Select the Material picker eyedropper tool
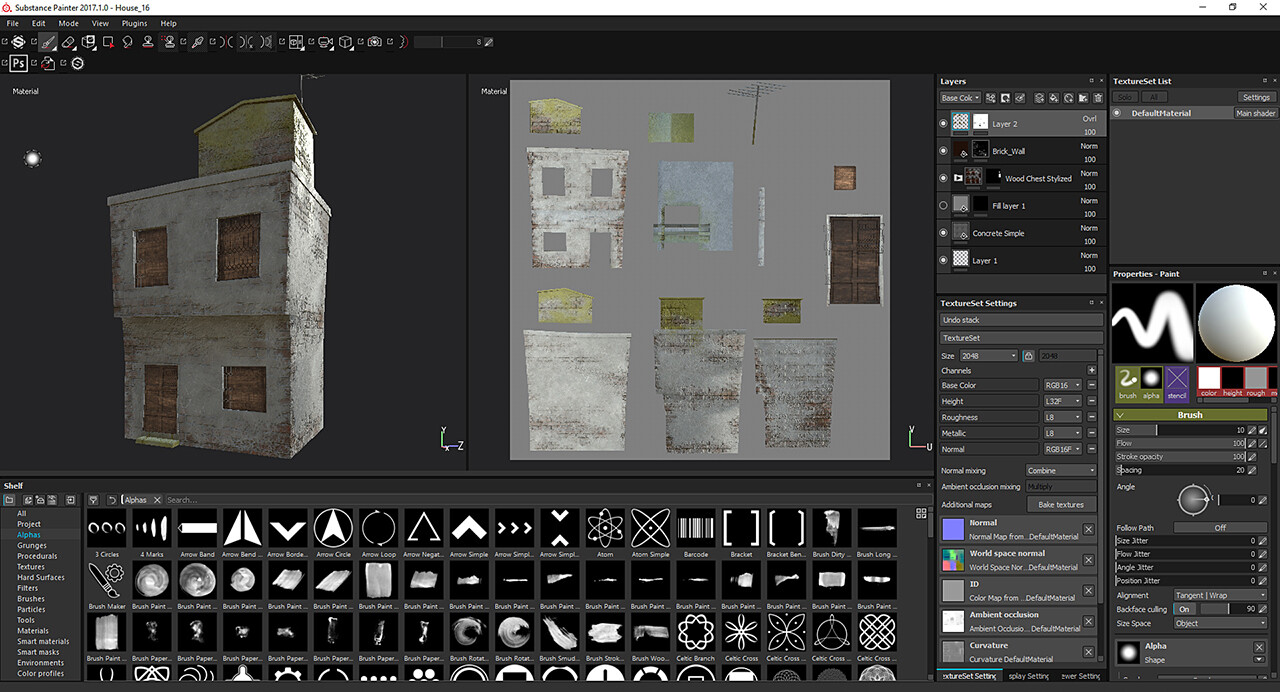This screenshot has width=1280, height=692. 197,42
